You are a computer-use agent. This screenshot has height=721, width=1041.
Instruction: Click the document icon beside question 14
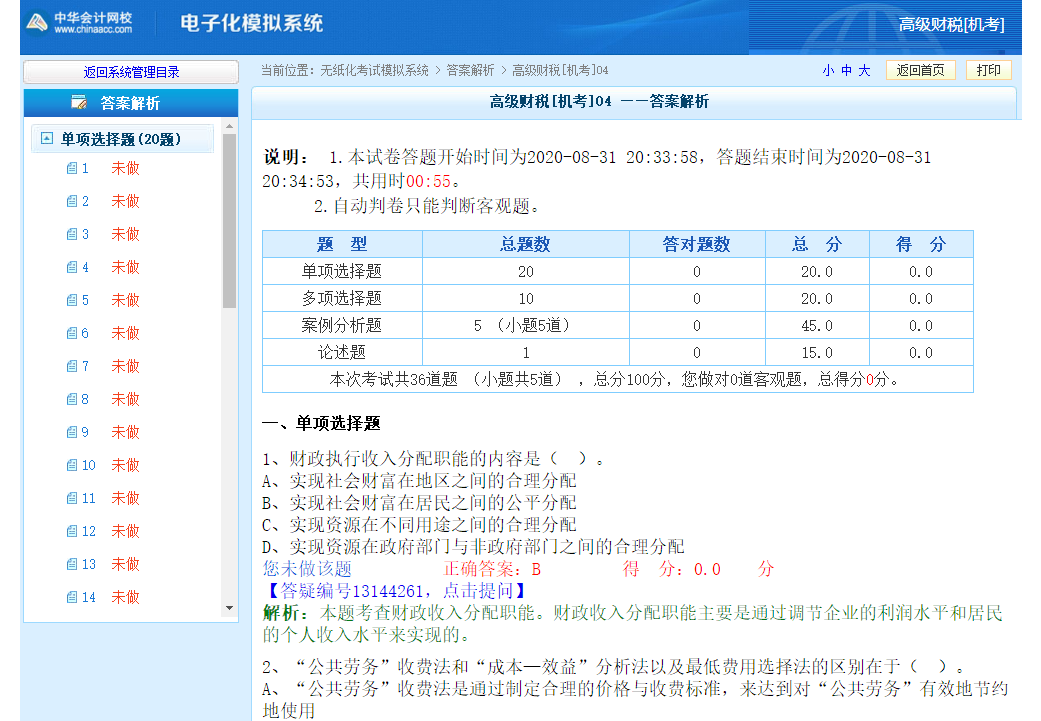[x=72, y=597]
